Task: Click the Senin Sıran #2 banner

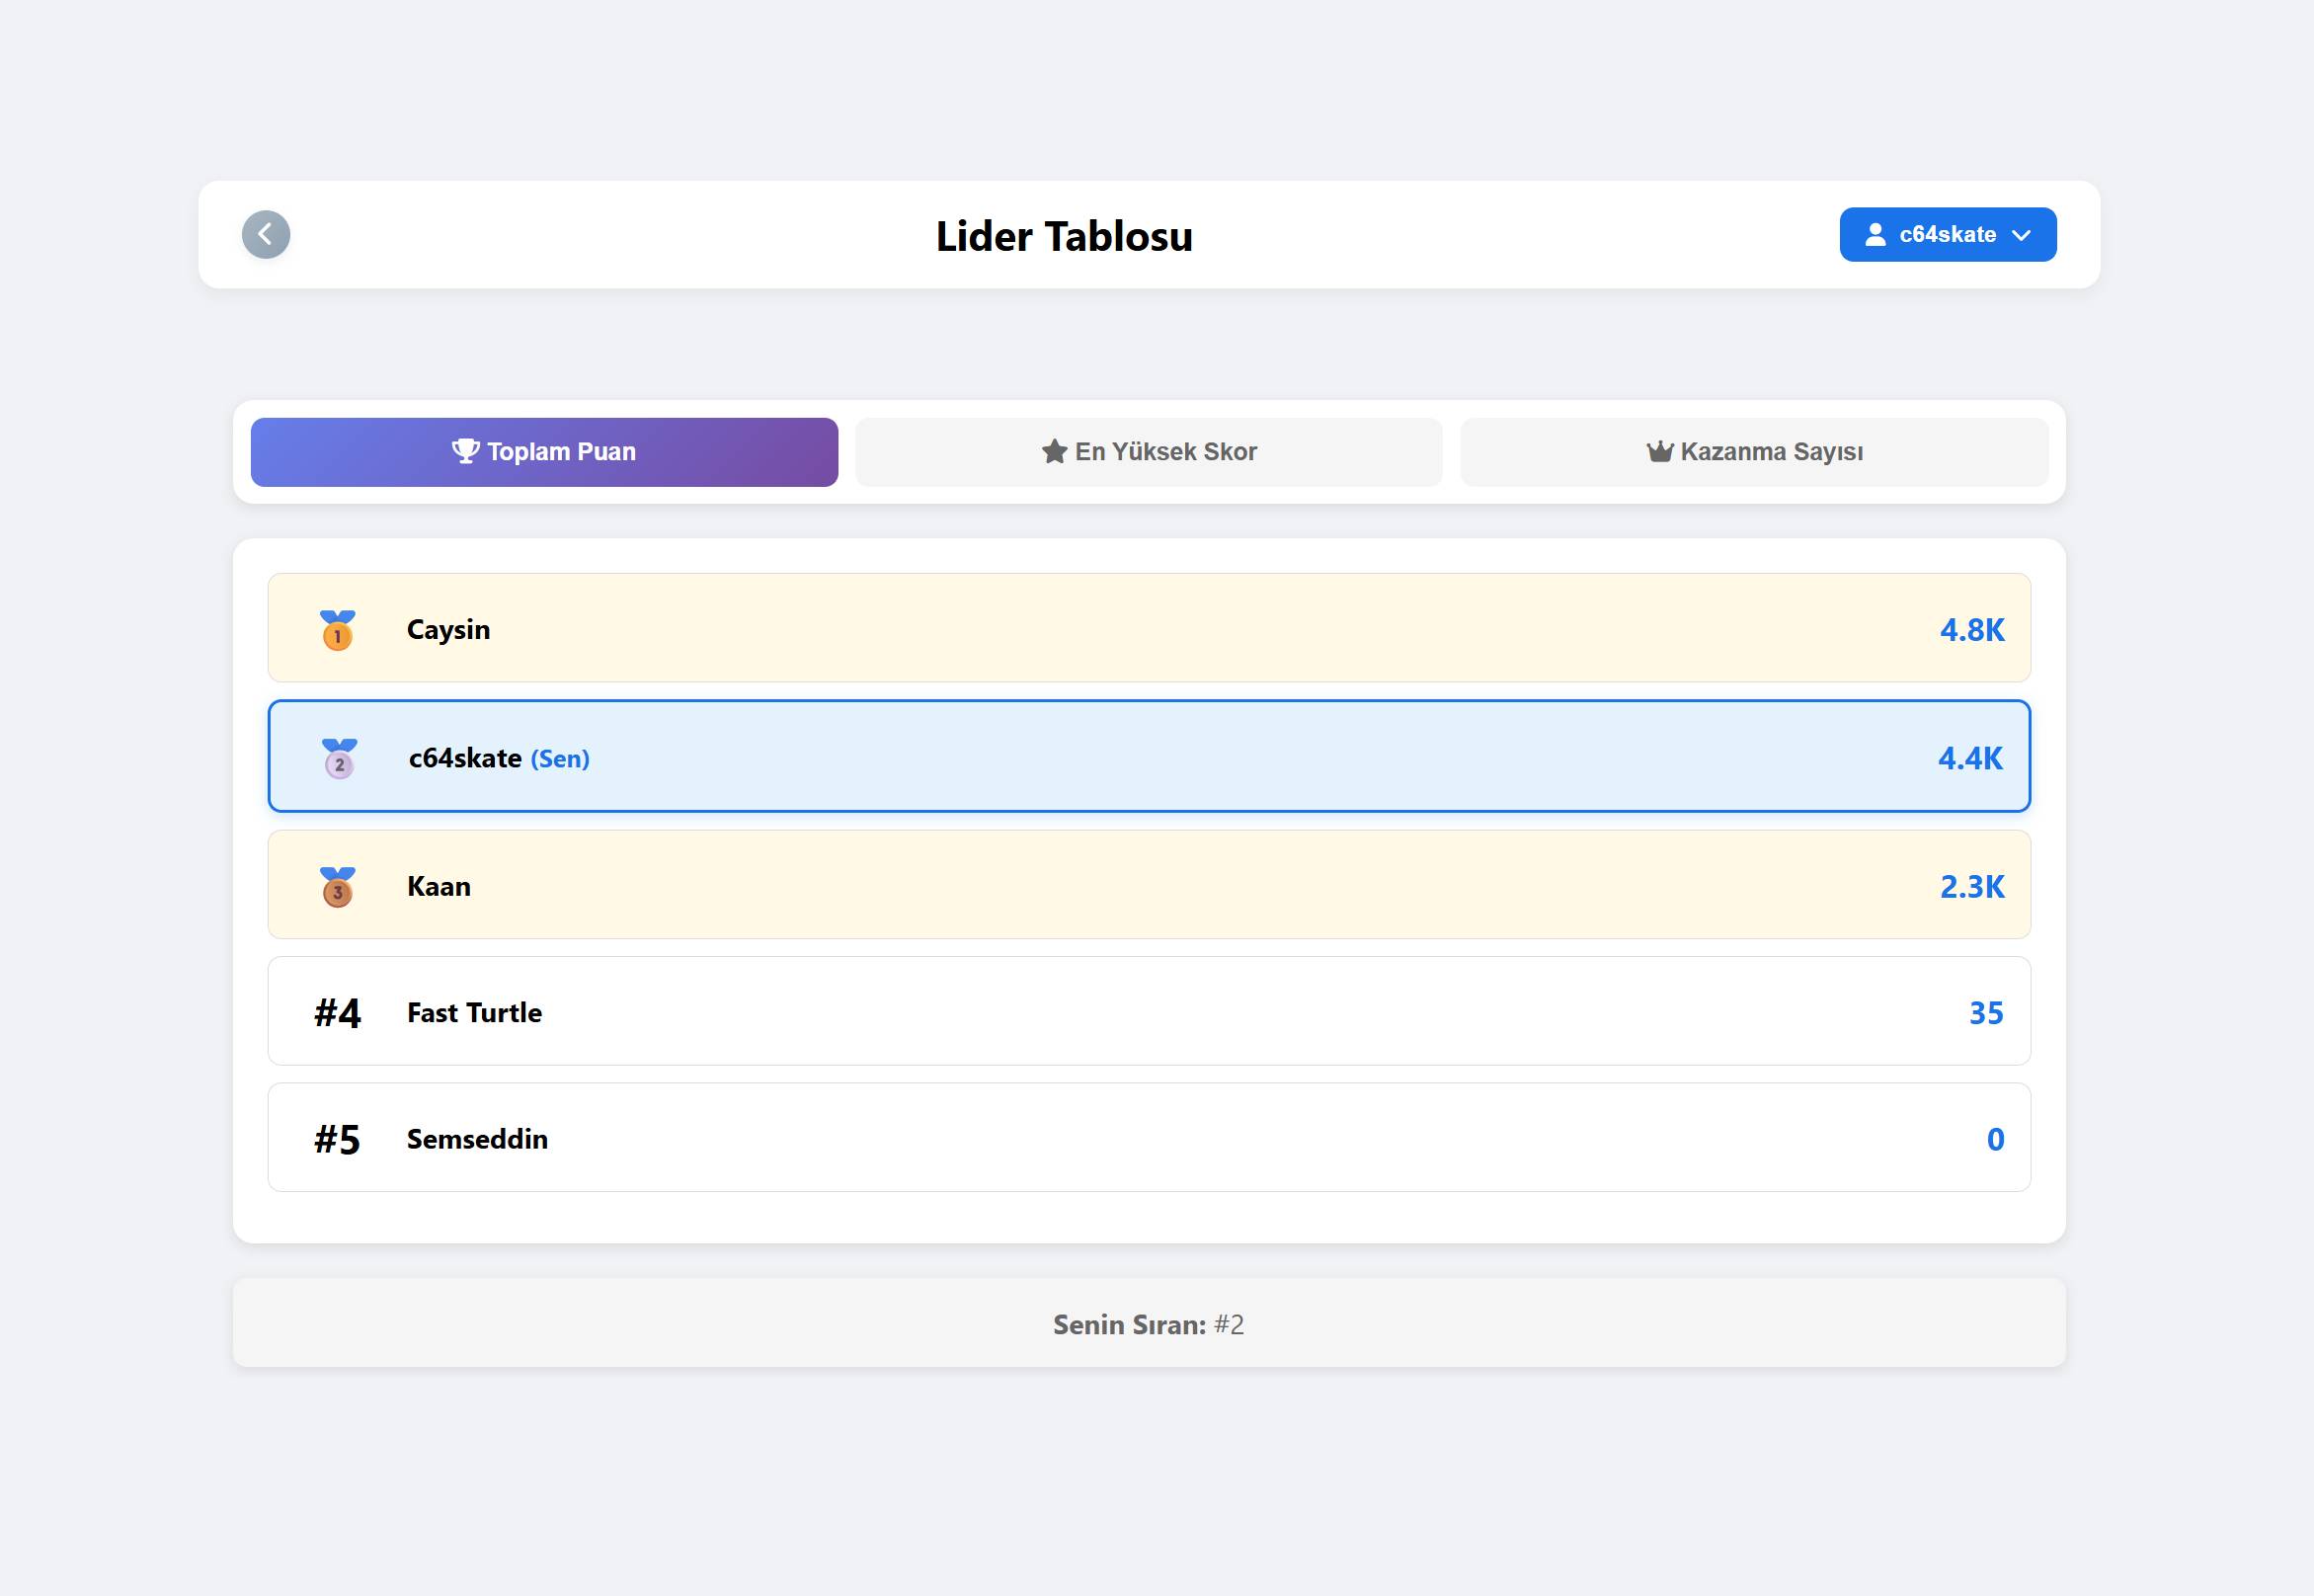Action: point(1148,1323)
